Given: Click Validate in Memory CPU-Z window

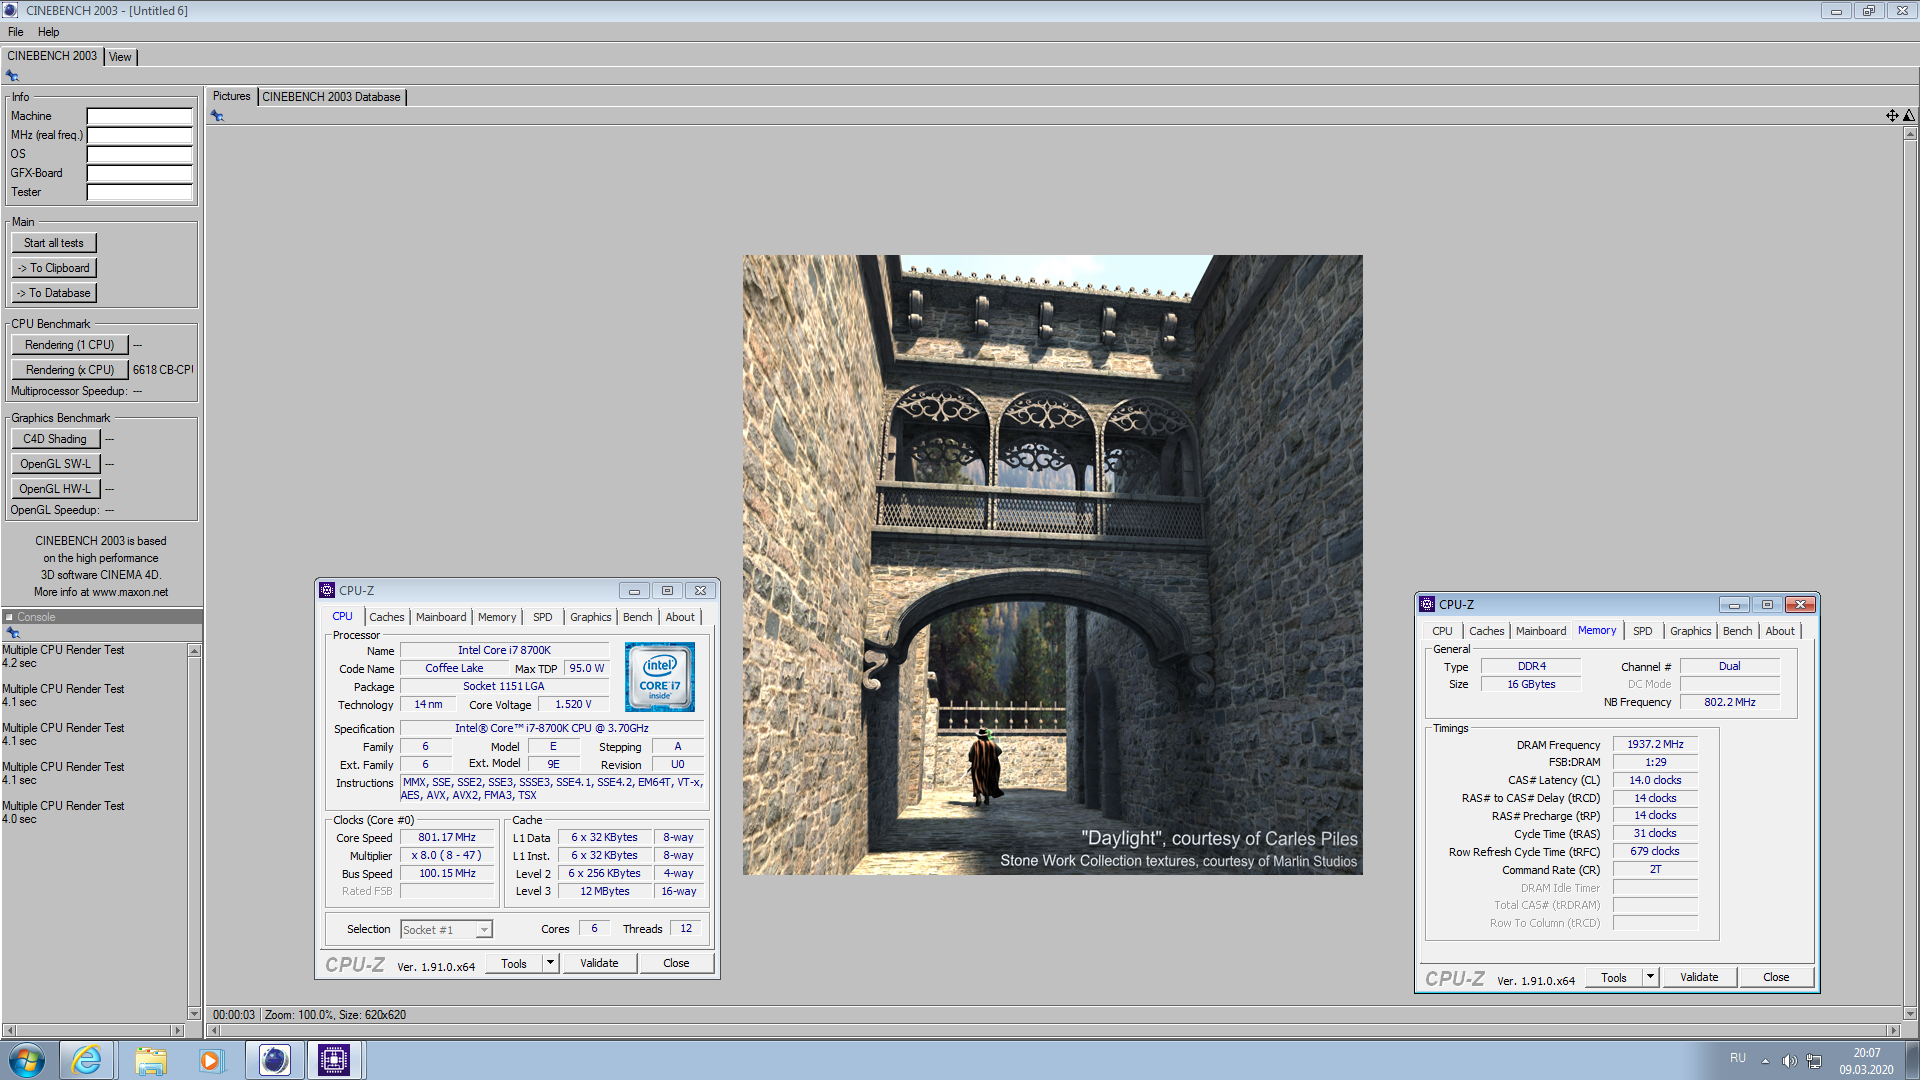Looking at the screenshot, I should pyautogui.click(x=1699, y=977).
